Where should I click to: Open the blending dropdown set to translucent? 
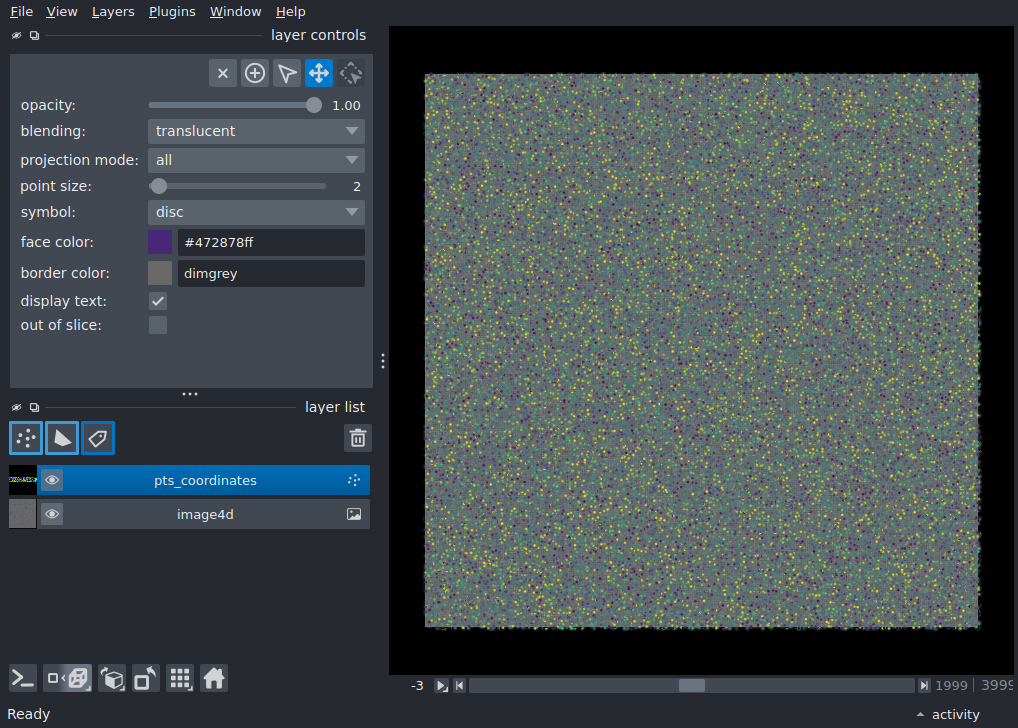(256, 131)
